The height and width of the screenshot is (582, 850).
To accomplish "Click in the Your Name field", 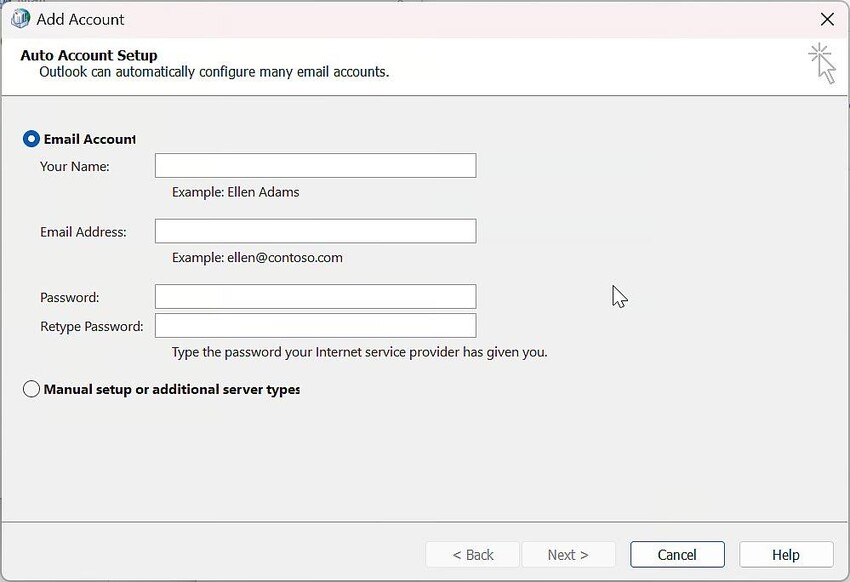I will tap(315, 165).
